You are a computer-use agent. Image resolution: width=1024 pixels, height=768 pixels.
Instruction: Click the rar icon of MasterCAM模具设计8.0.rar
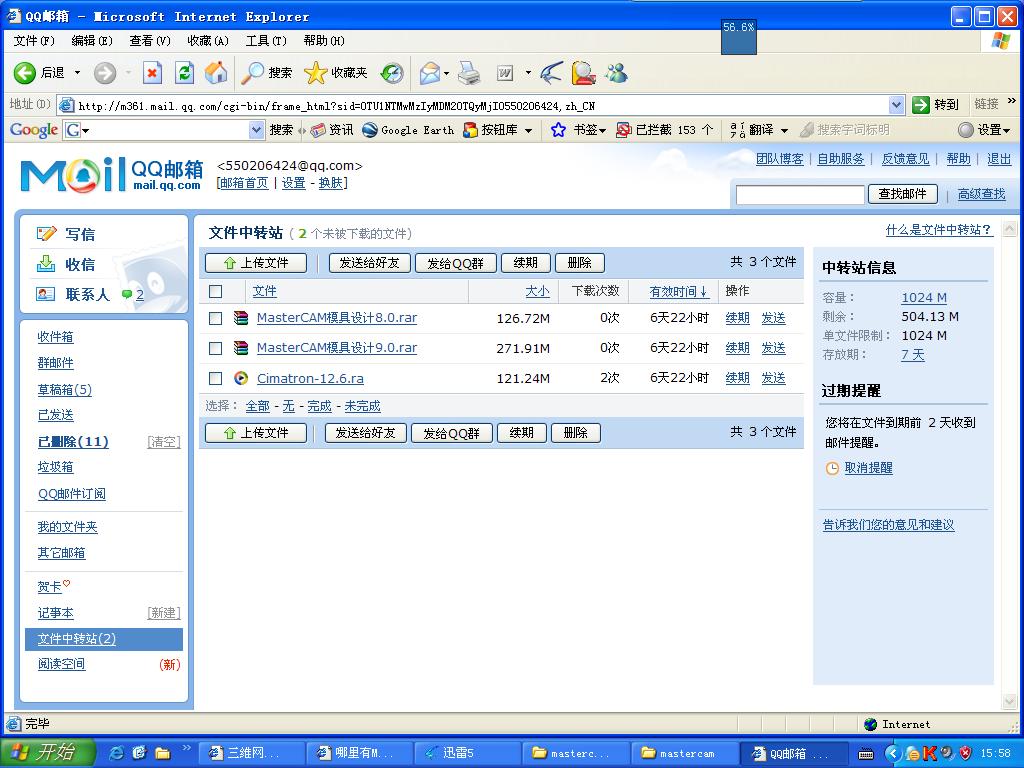[x=241, y=318]
